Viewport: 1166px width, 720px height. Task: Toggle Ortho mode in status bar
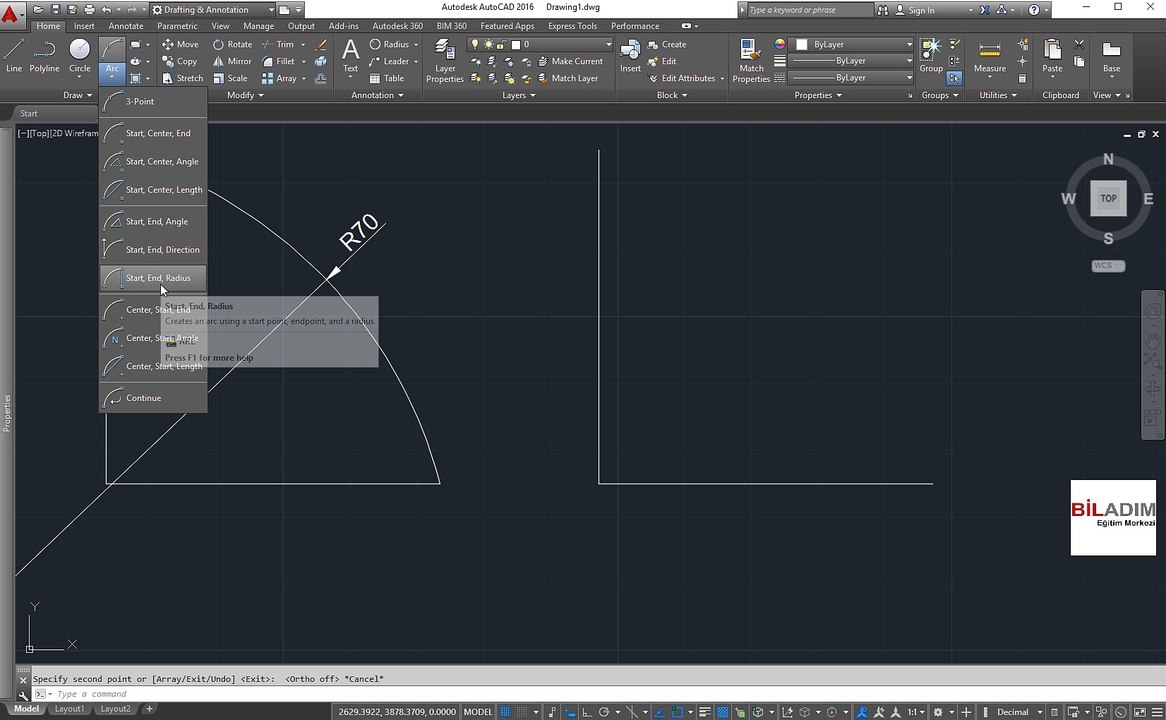tap(587, 712)
